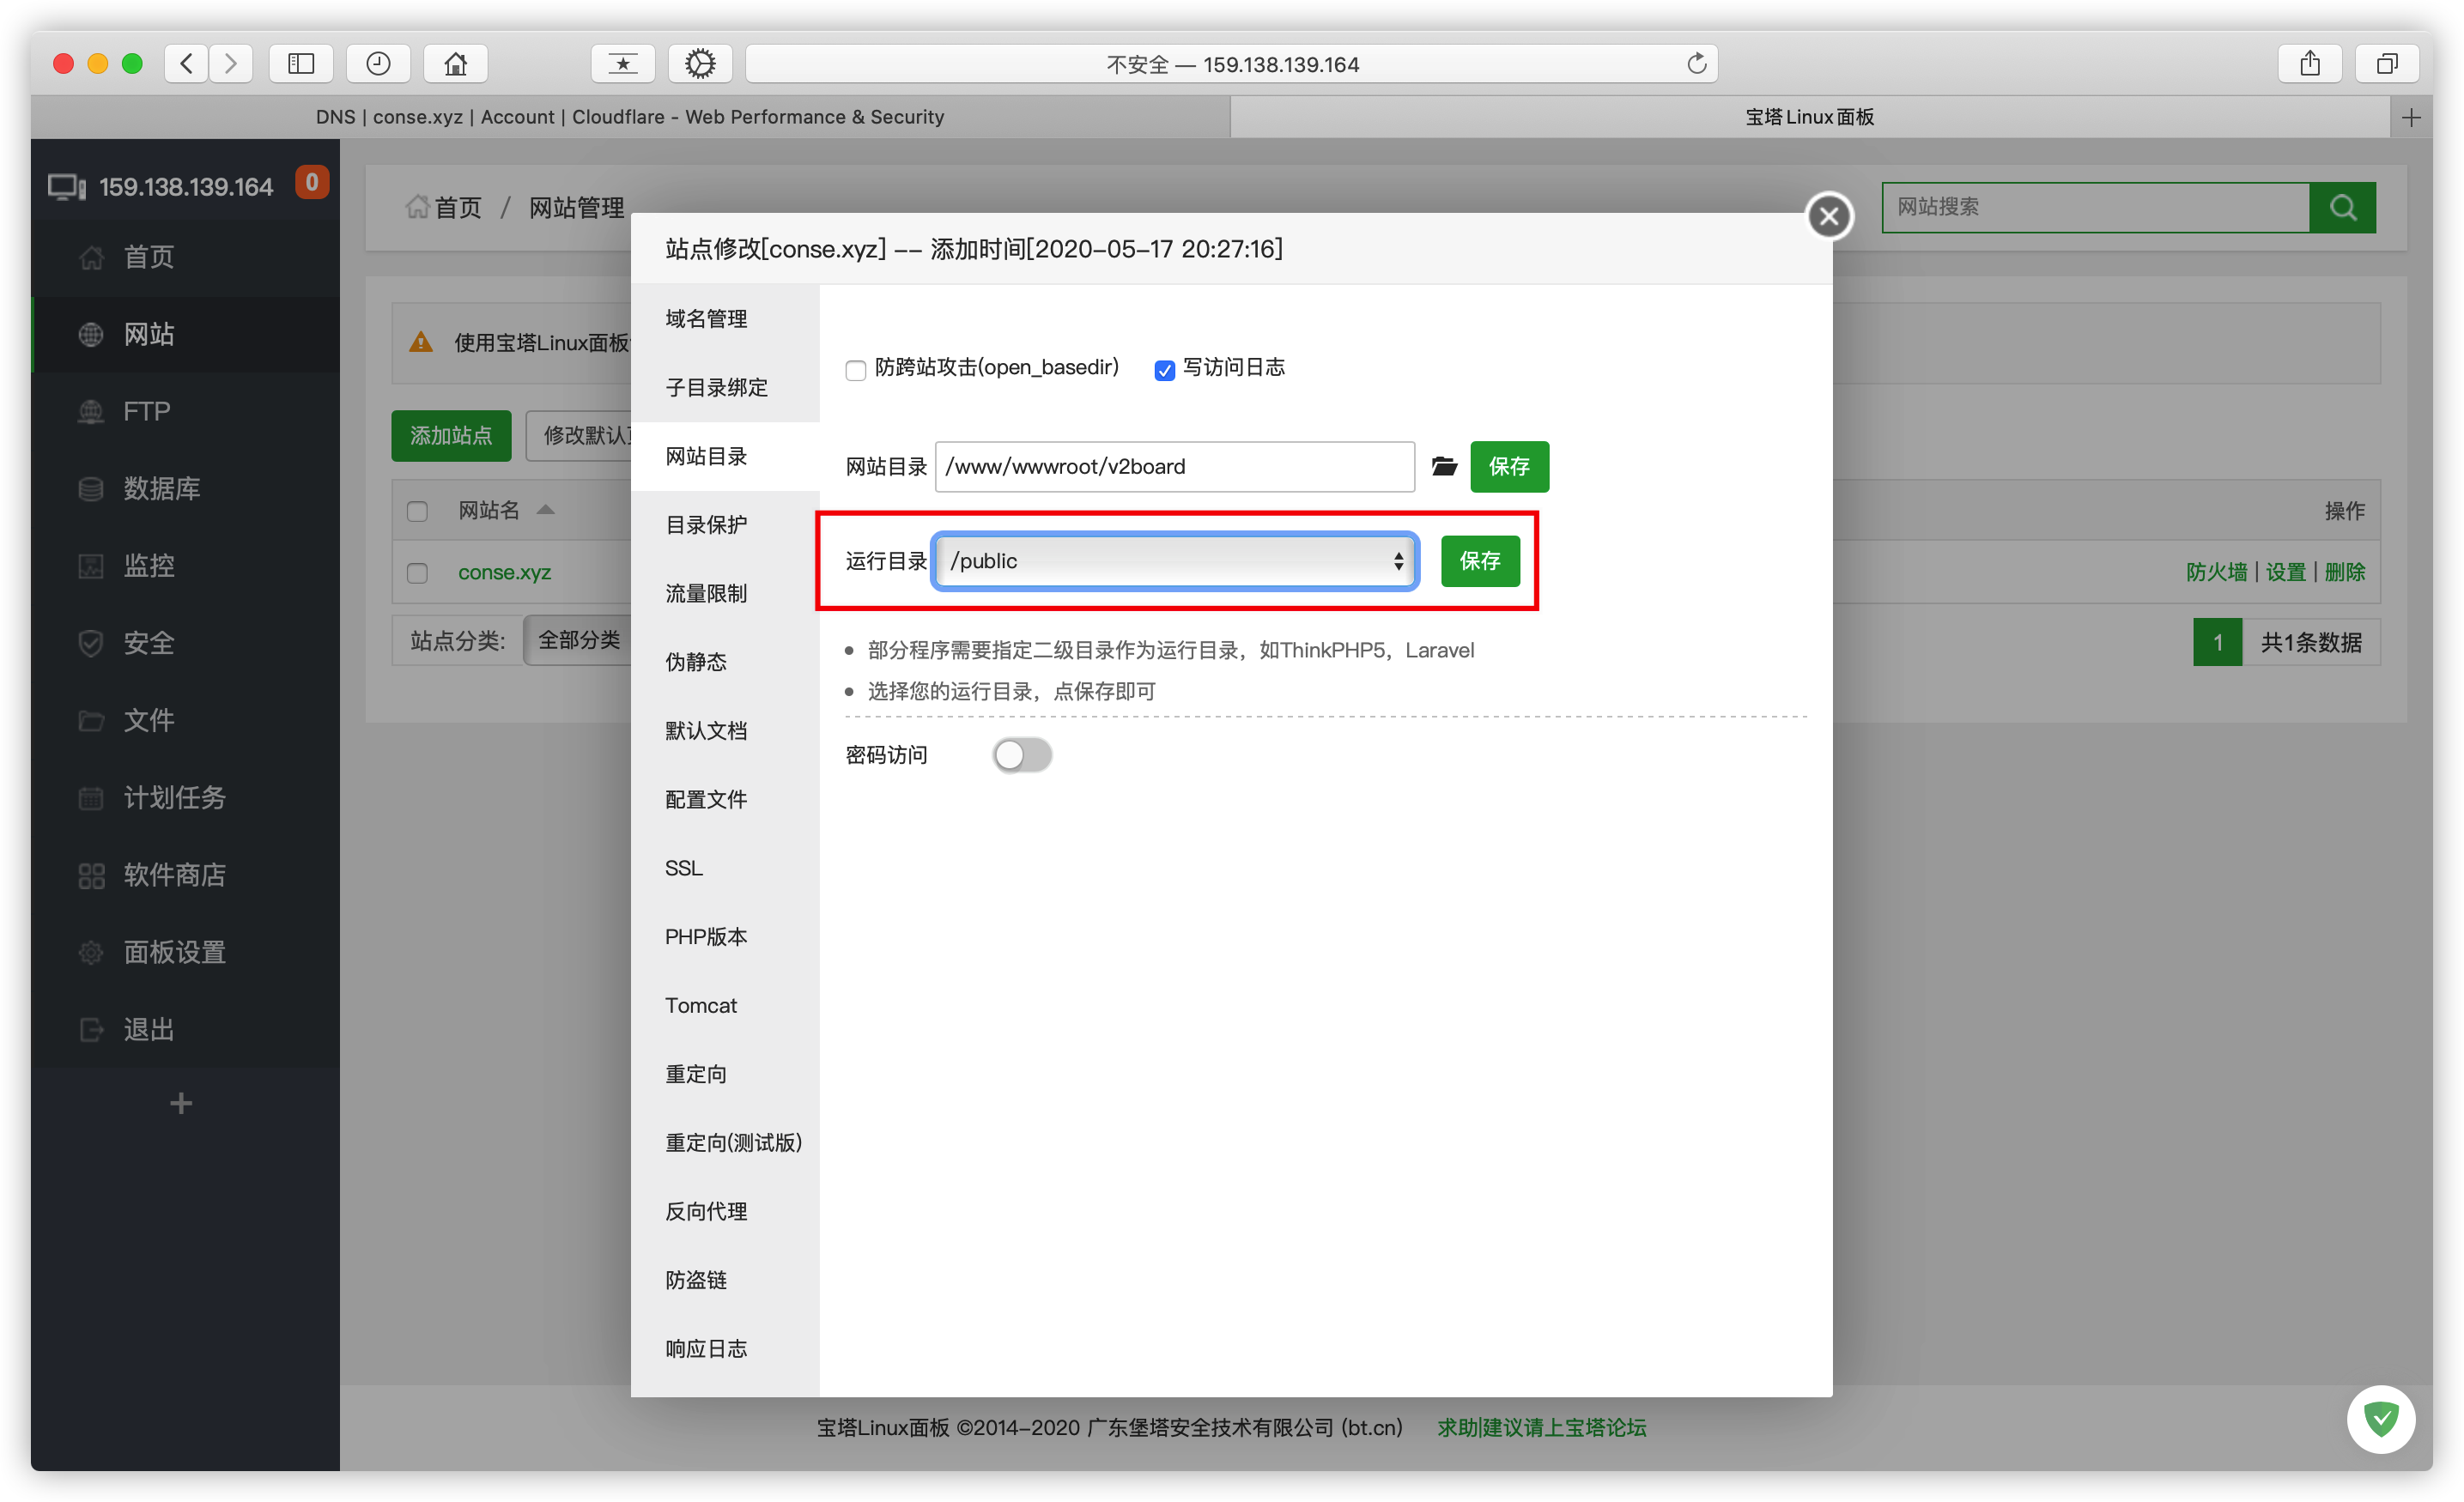This screenshot has width=2464, height=1502.
Task: Click 添加站点 button
Action: 451,436
